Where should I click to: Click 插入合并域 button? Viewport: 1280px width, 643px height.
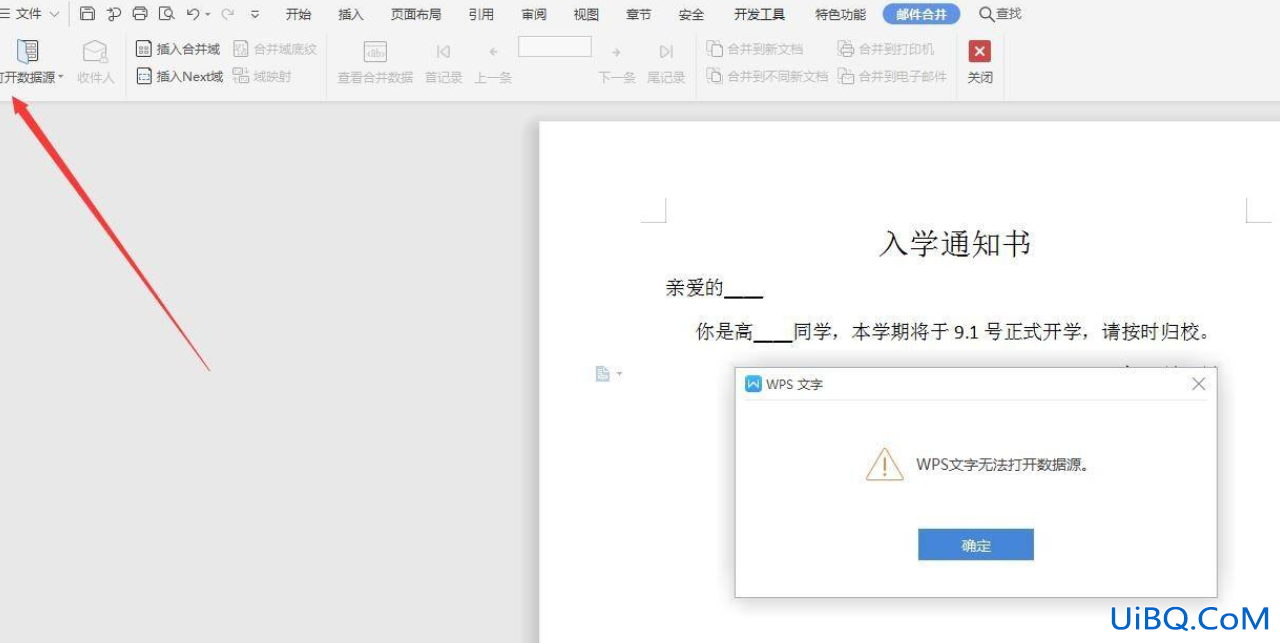(x=178, y=48)
